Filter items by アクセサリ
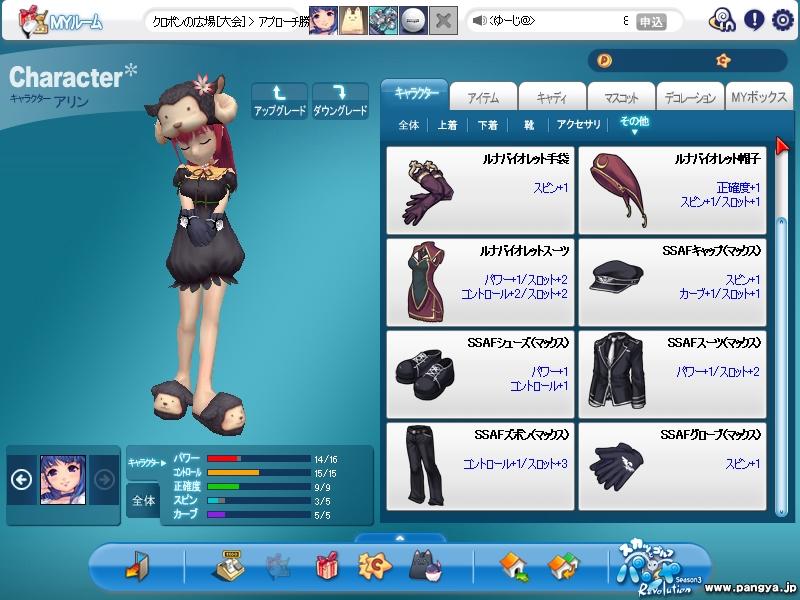This screenshot has width=800, height=600. tap(579, 124)
